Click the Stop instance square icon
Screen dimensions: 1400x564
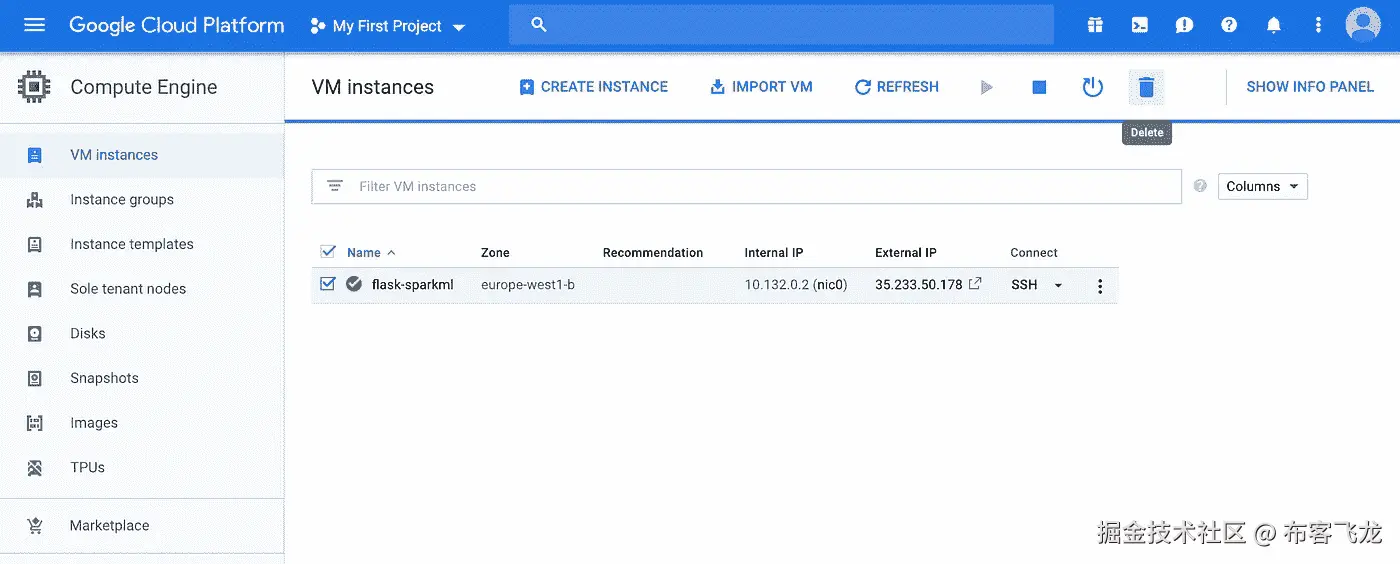(x=1039, y=88)
